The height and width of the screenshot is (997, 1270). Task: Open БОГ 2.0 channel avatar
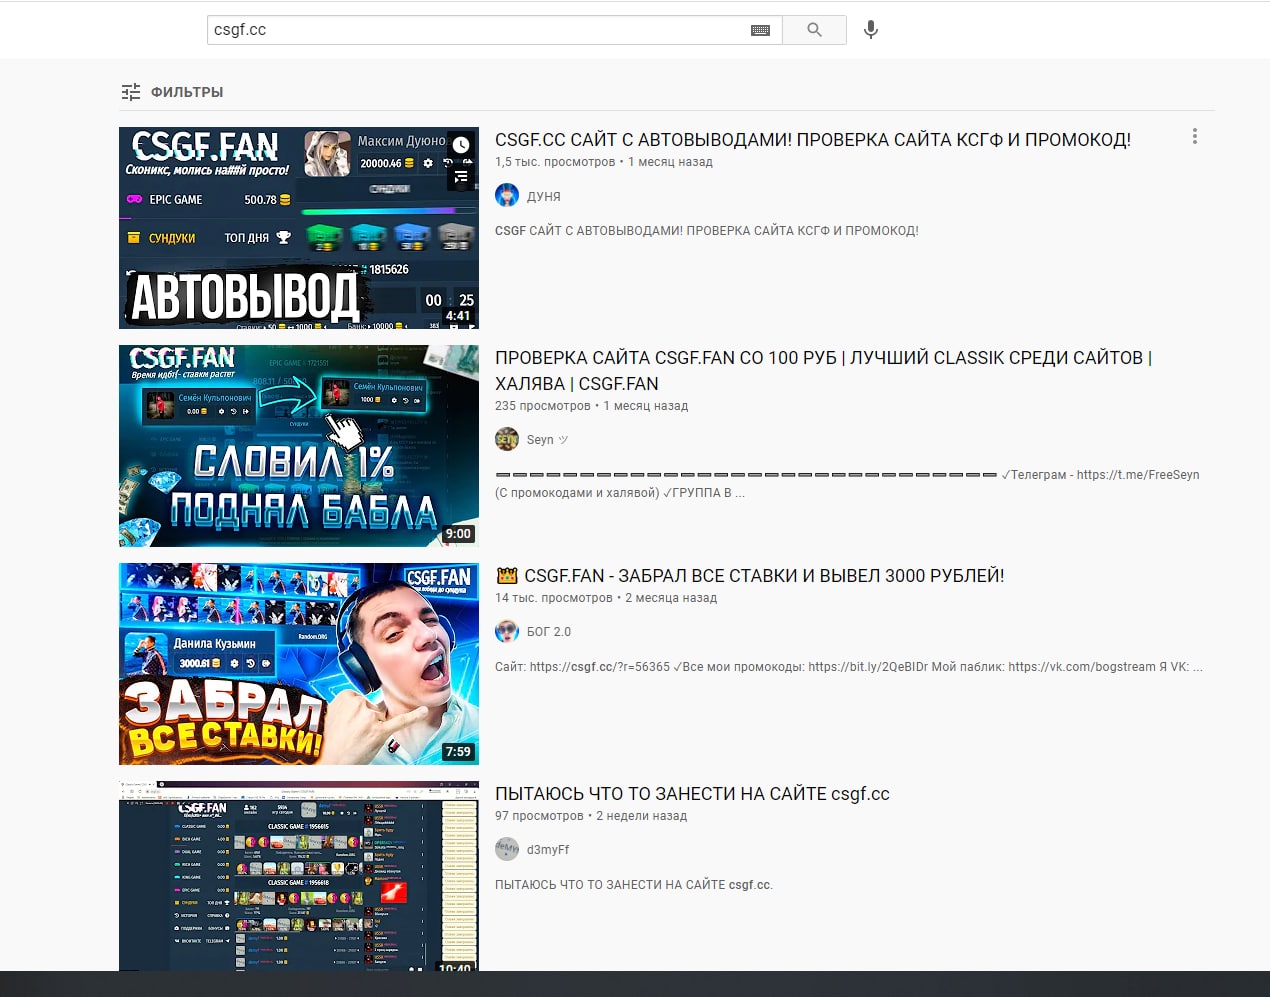pyautogui.click(x=507, y=631)
